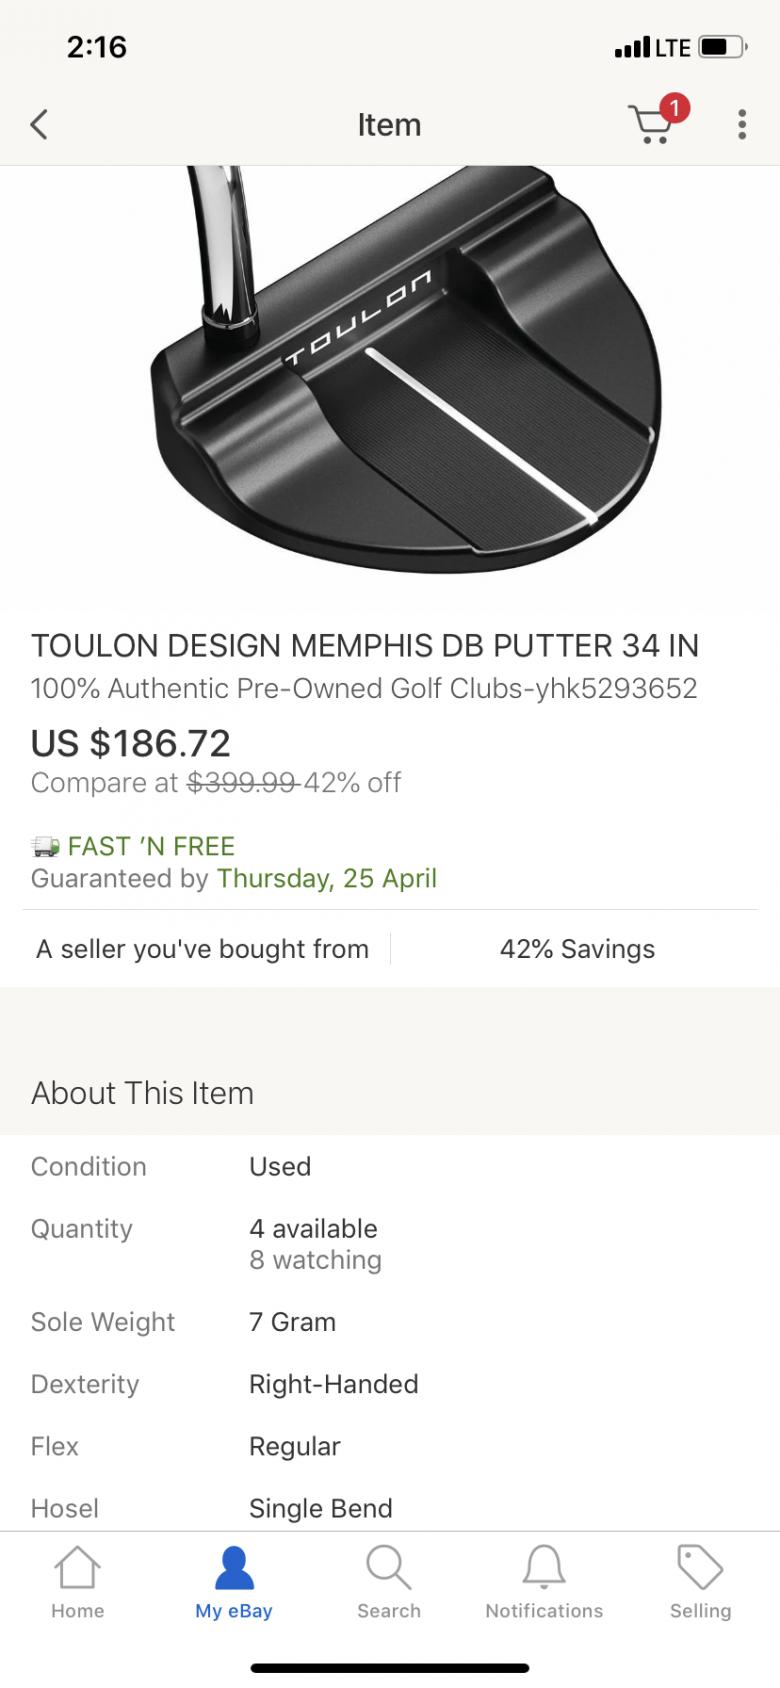Tap the About This Item header
This screenshot has height=1688, width=780.
click(142, 1093)
